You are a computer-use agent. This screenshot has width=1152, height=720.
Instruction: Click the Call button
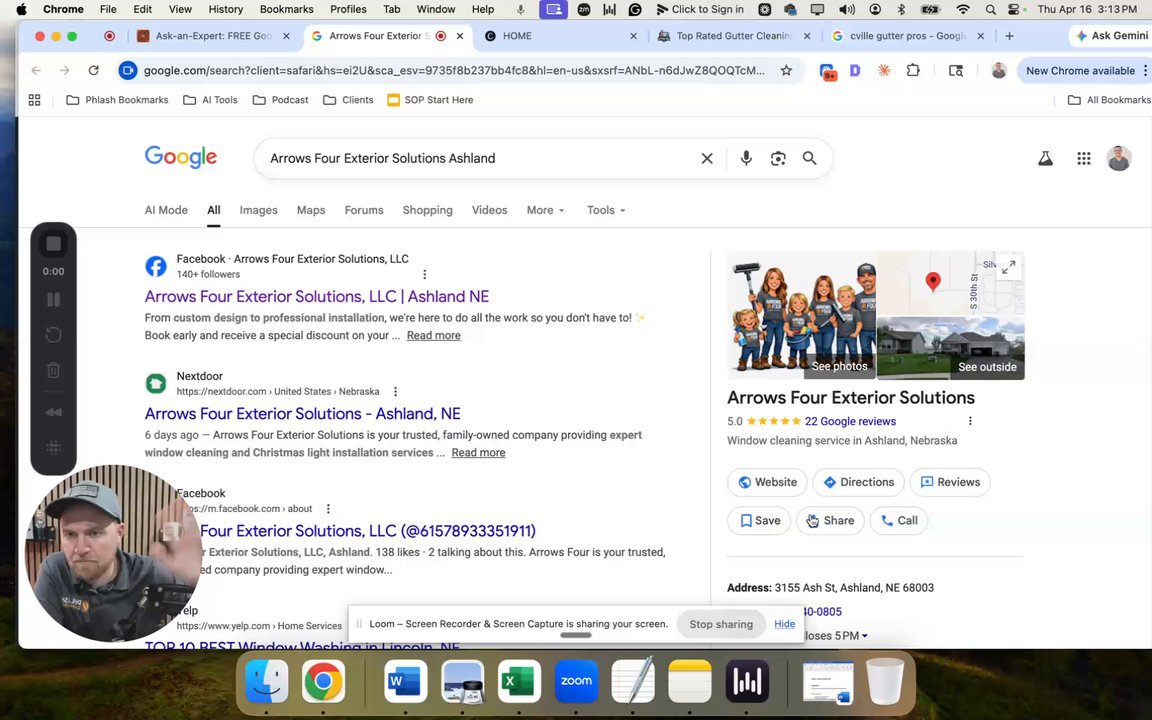[x=899, y=520]
